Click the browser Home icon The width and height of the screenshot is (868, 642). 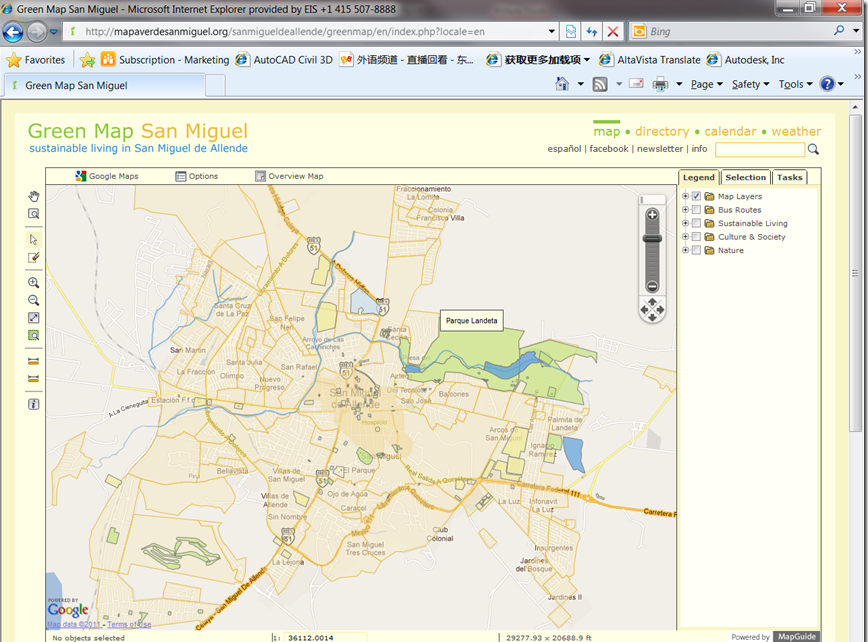(x=562, y=84)
